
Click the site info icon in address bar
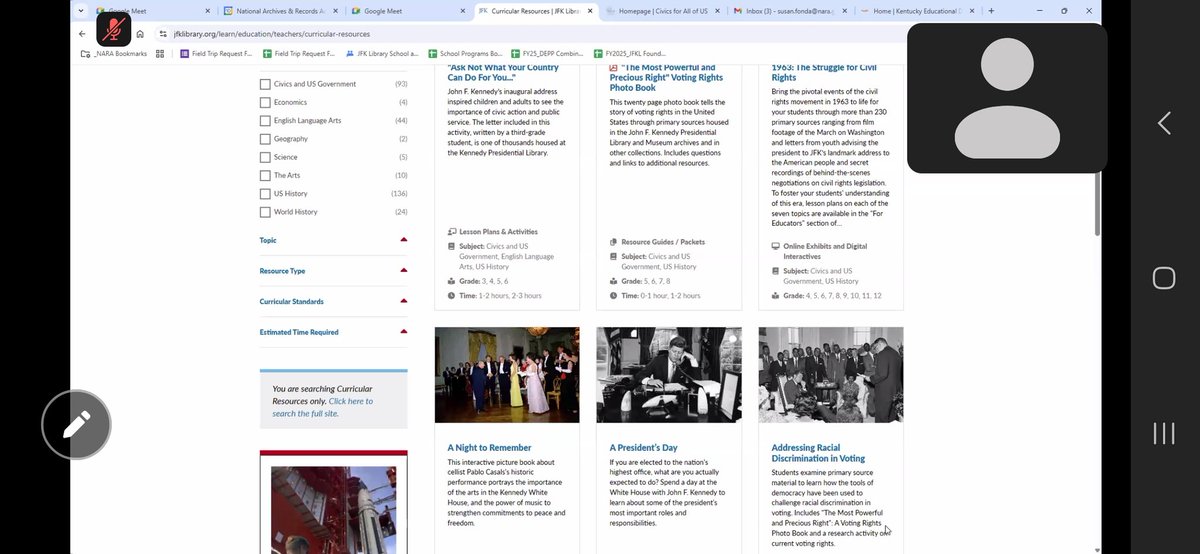click(162, 33)
